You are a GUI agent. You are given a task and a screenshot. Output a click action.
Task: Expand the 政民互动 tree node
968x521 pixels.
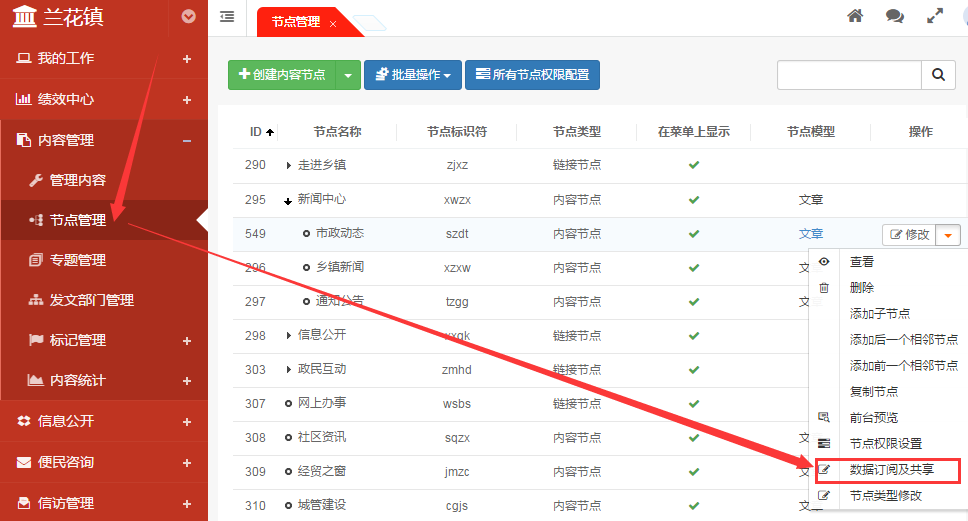pyautogui.click(x=288, y=369)
